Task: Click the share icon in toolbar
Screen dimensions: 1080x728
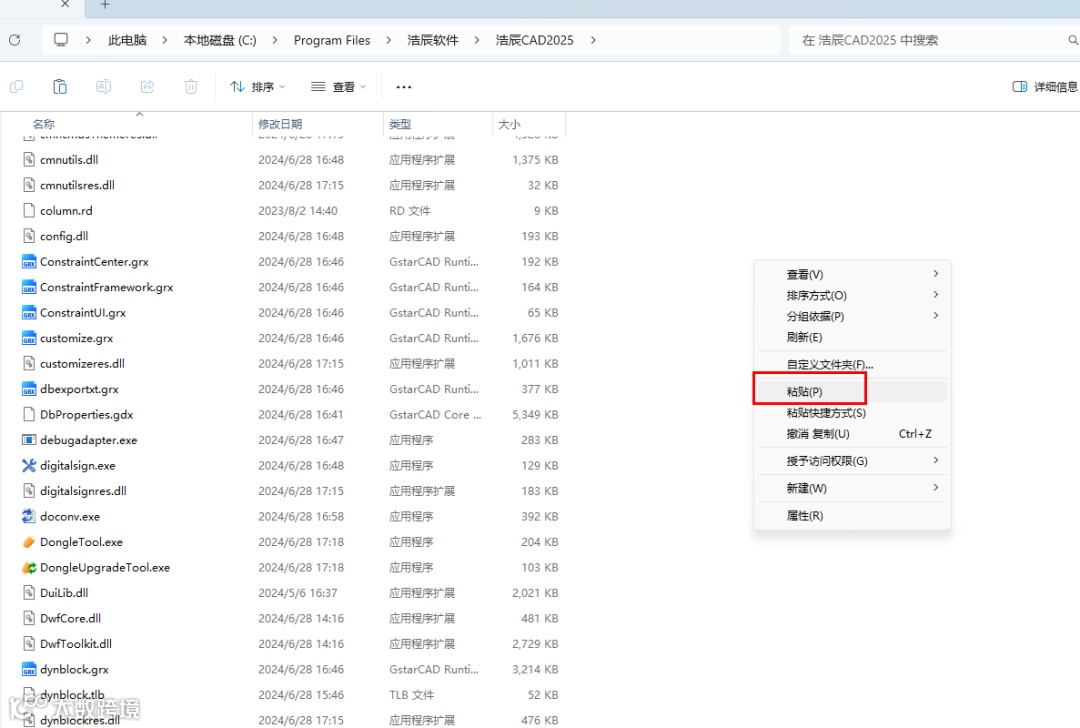Action: (x=147, y=87)
